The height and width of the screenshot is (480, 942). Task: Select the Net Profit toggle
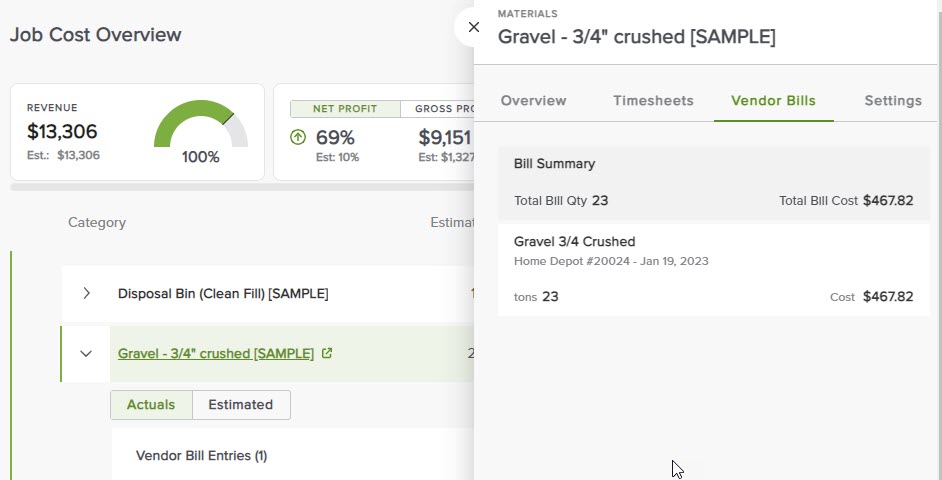pyautogui.click(x=345, y=109)
